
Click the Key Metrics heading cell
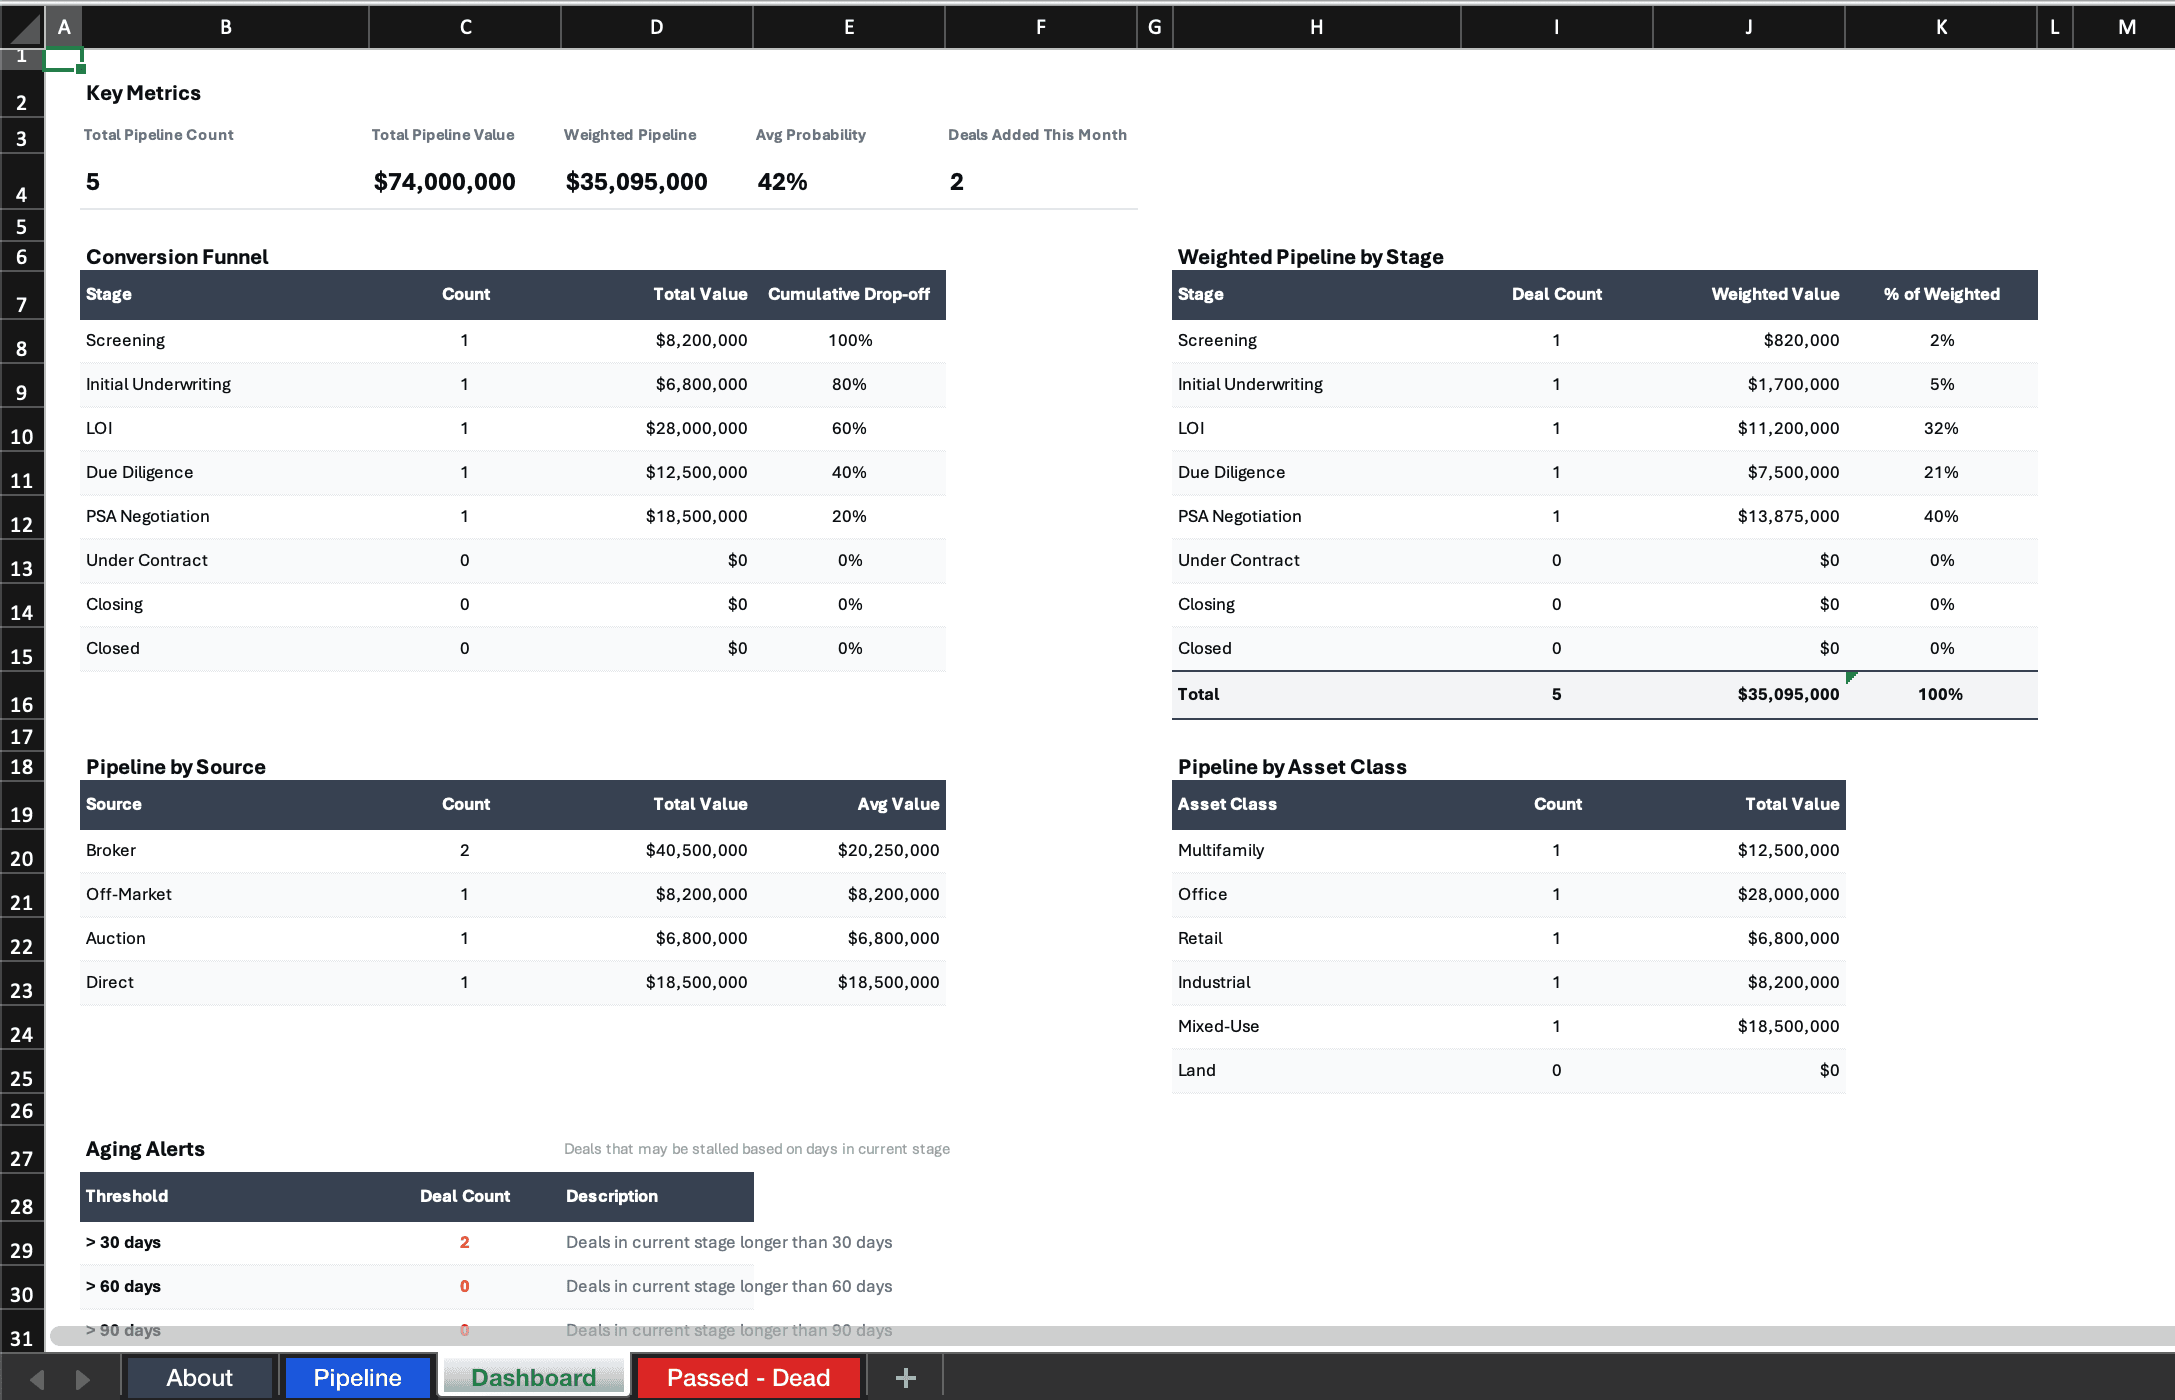(x=143, y=92)
